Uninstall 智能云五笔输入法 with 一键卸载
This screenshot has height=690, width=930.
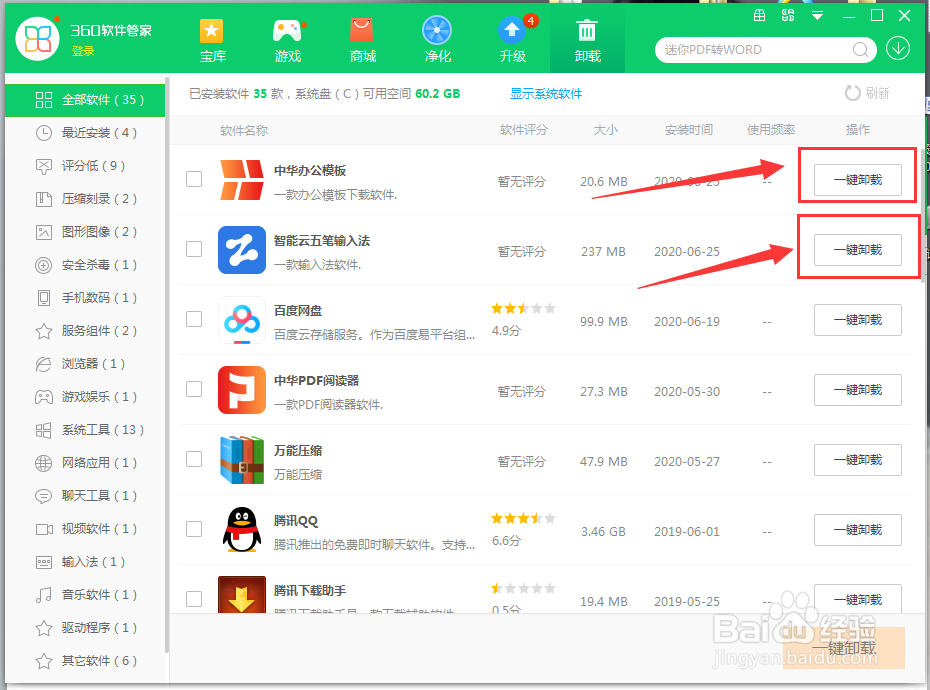pyautogui.click(x=858, y=250)
